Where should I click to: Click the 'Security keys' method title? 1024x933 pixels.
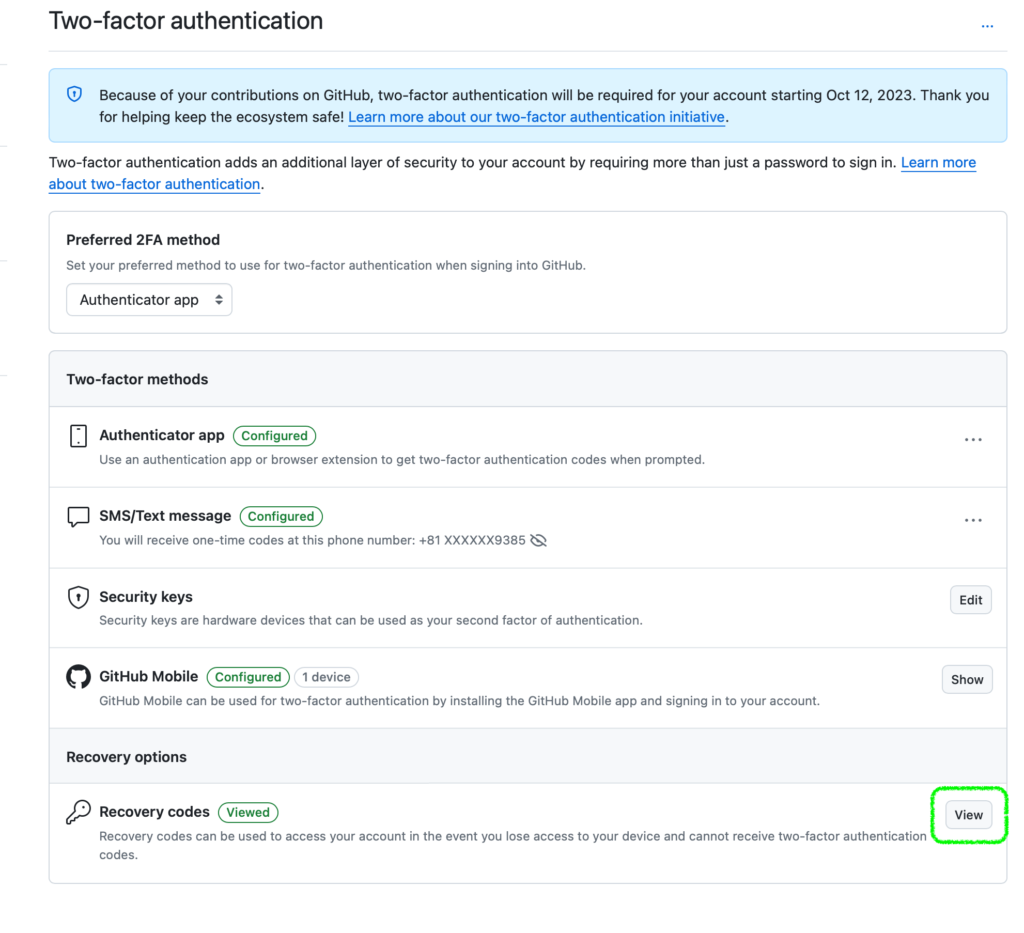click(x=146, y=597)
